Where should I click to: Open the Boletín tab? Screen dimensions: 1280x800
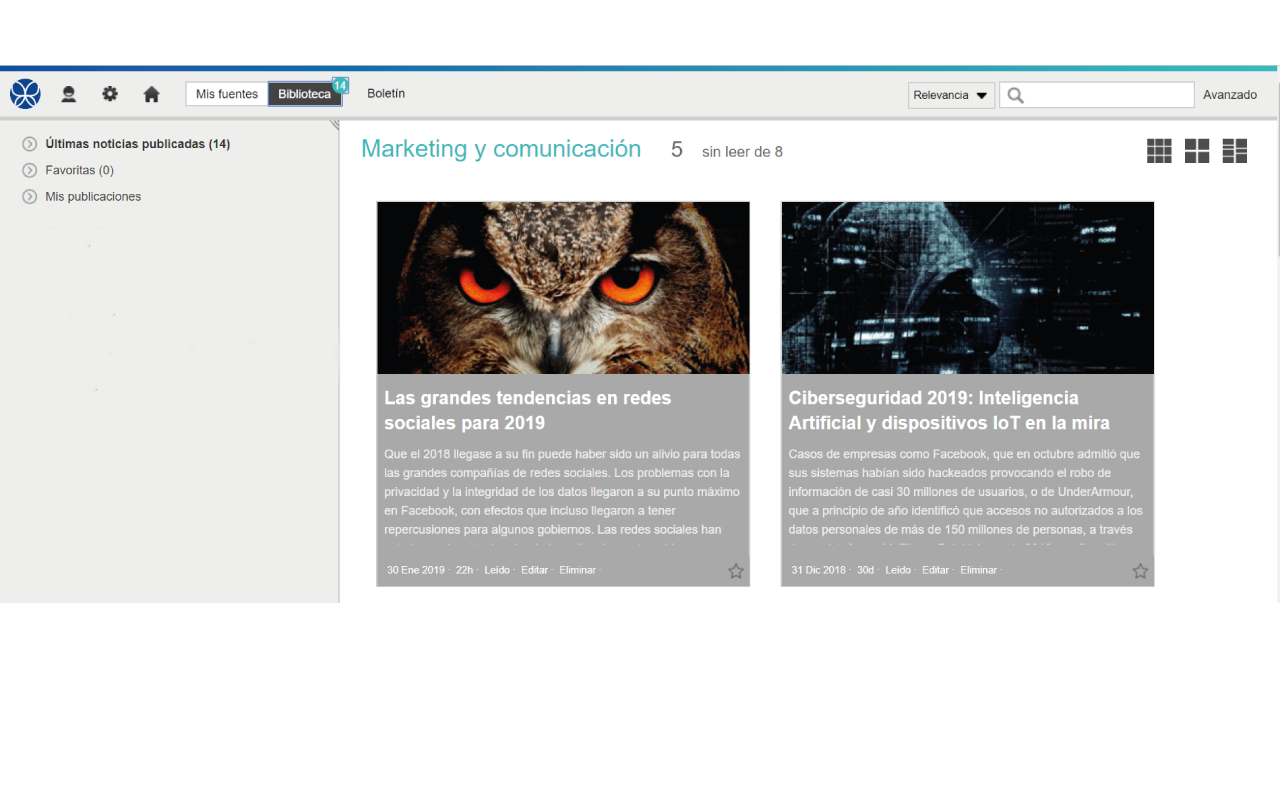(x=386, y=93)
